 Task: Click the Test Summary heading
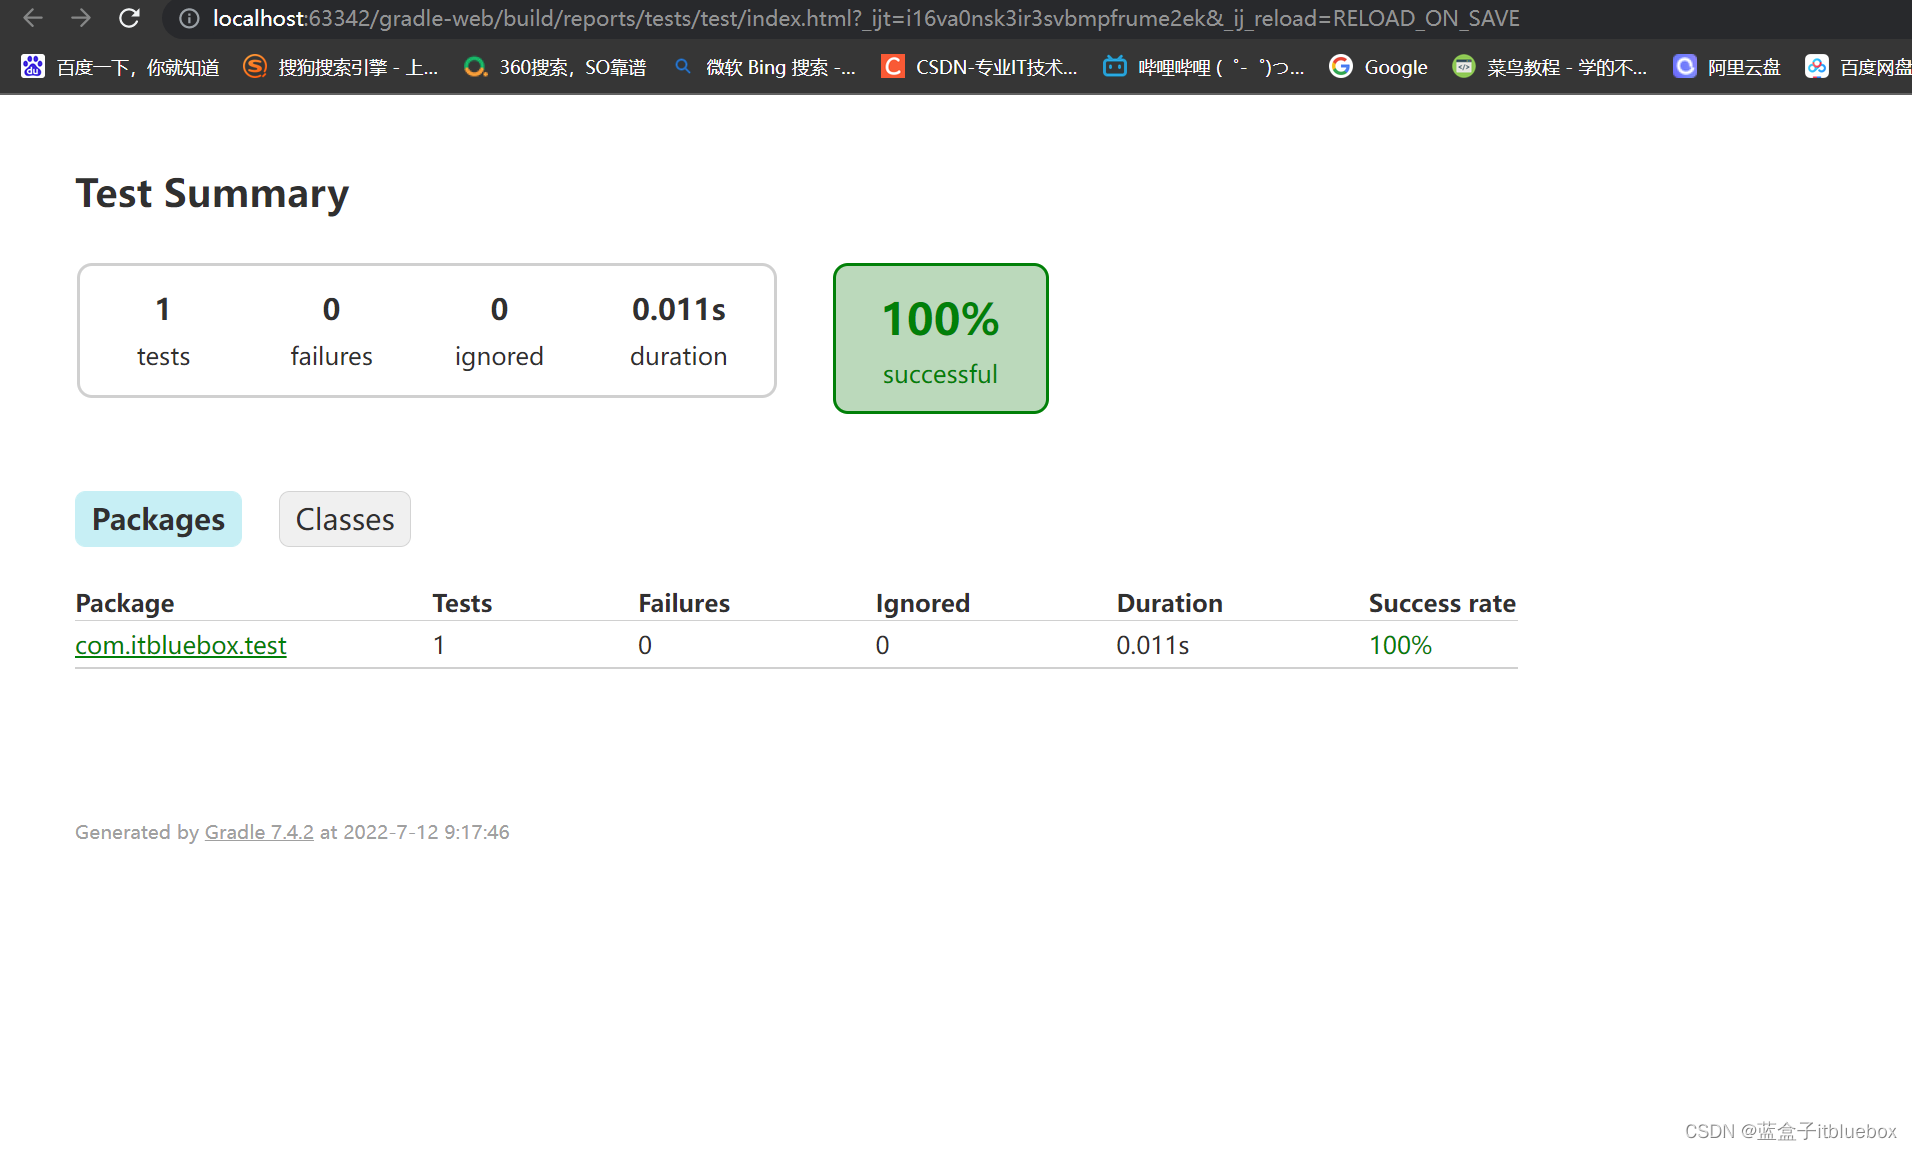(213, 193)
